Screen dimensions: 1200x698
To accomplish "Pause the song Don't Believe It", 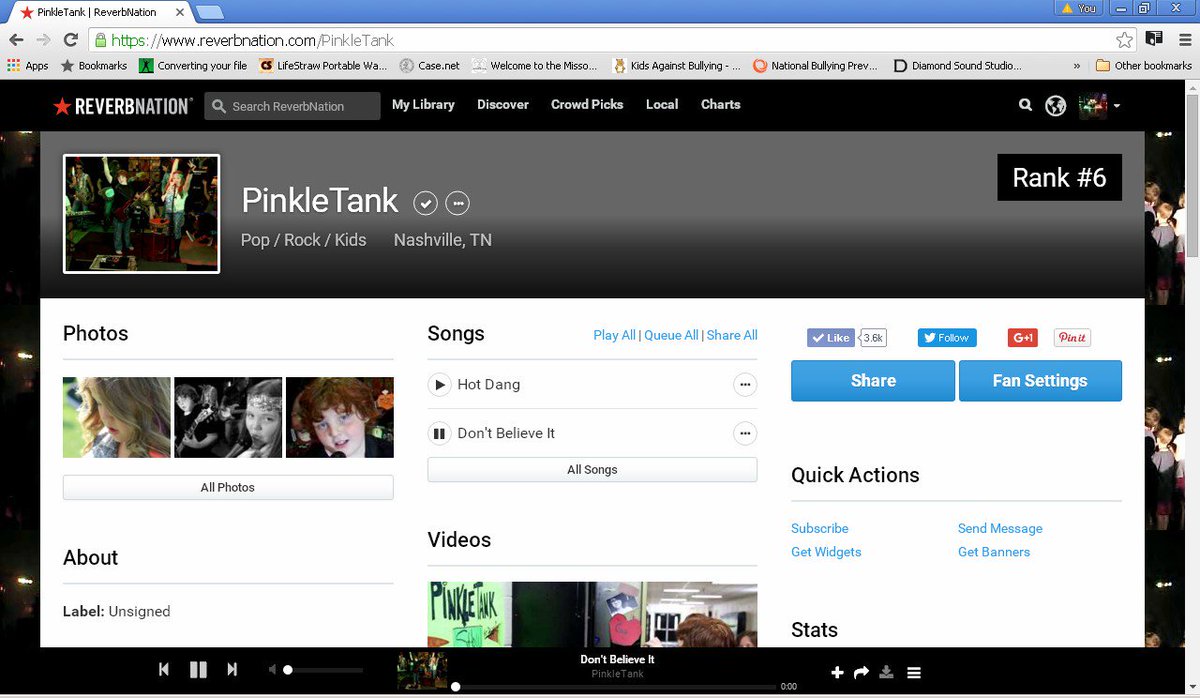I will (439, 433).
